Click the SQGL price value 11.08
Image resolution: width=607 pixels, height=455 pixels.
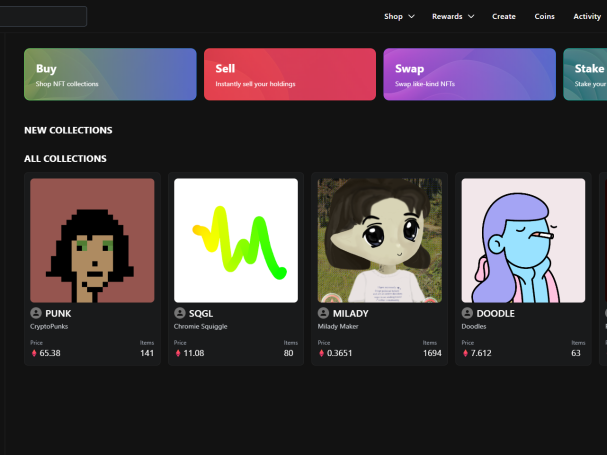[194, 353]
